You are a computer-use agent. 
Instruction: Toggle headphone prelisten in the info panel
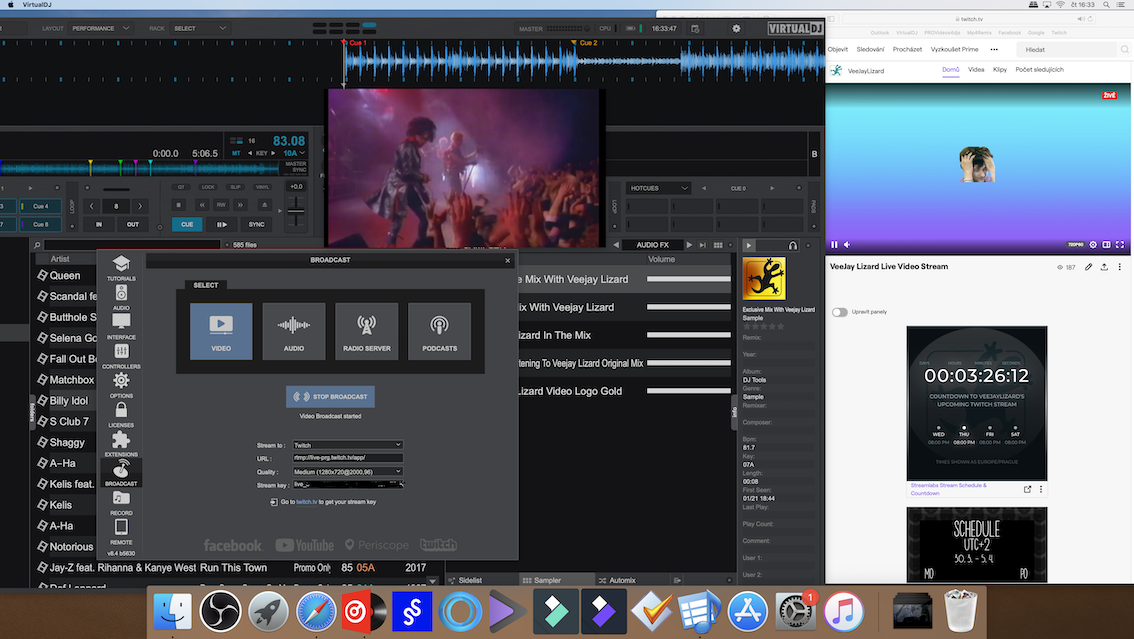[793, 245]
